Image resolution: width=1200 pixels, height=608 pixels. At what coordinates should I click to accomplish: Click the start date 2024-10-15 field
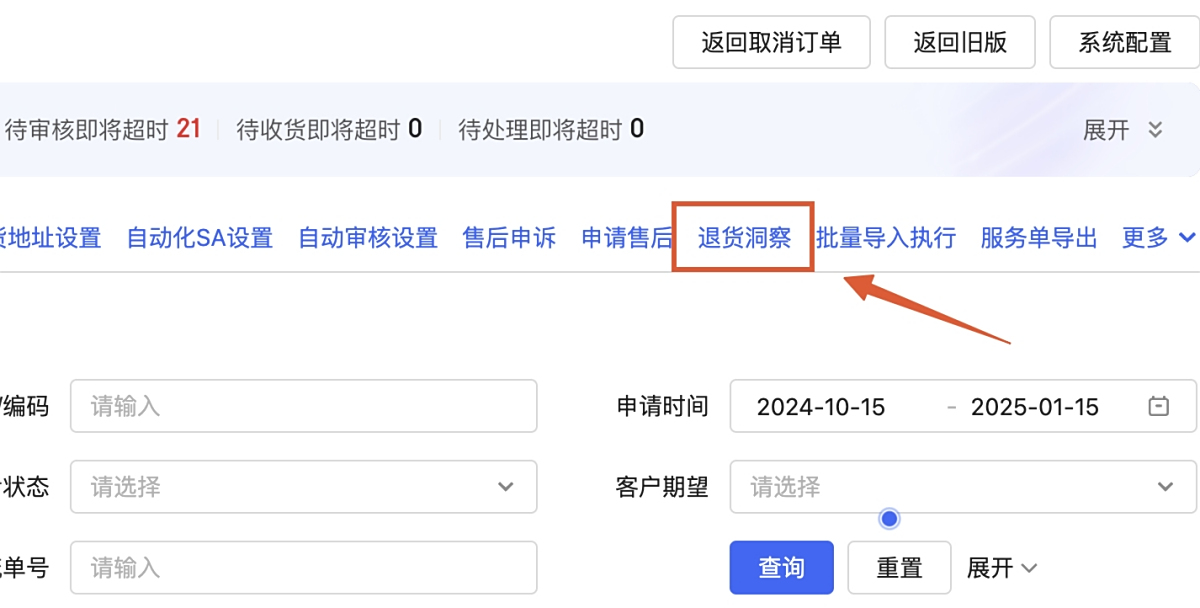click(820, 407)
